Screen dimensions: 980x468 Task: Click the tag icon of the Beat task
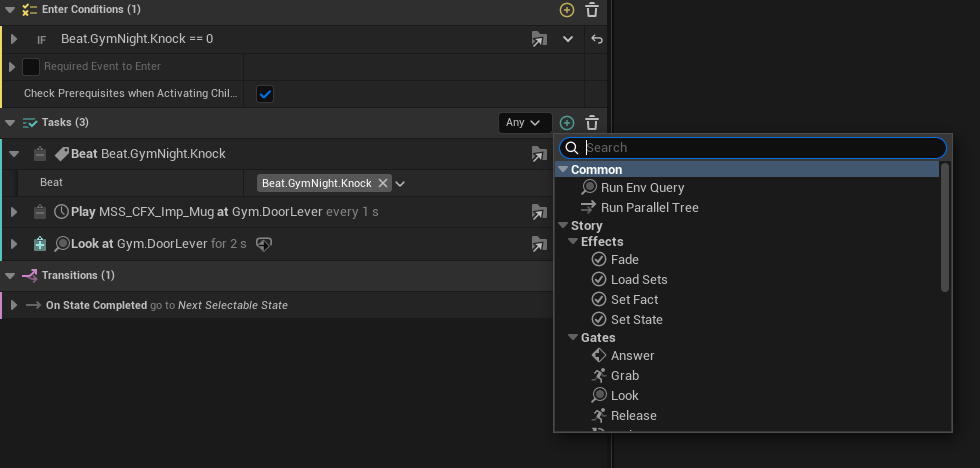click(61, 154)
